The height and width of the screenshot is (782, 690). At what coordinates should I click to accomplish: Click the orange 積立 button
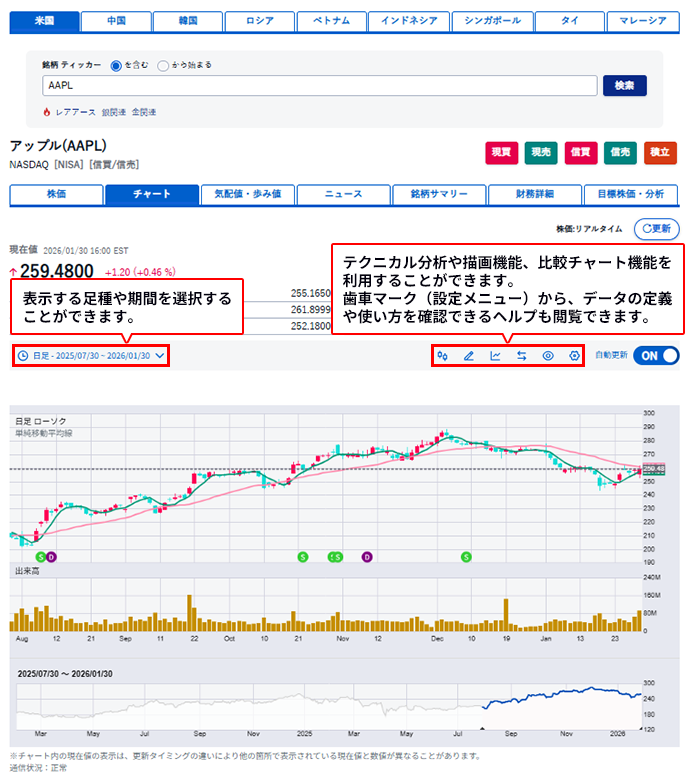coord(660,153)
